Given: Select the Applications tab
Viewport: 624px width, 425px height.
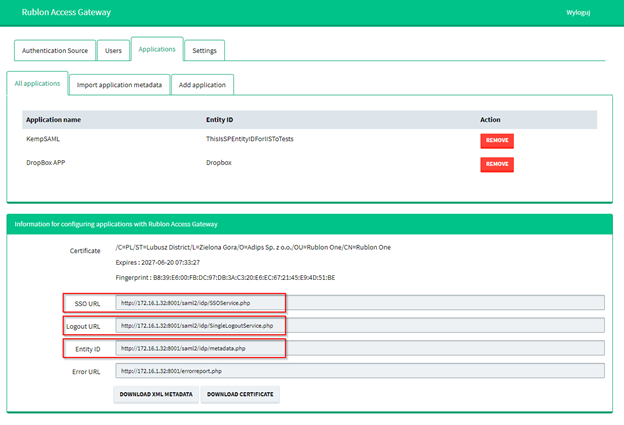Looking at the screenshot, I should pyautogui.click(x=157, y=48).
